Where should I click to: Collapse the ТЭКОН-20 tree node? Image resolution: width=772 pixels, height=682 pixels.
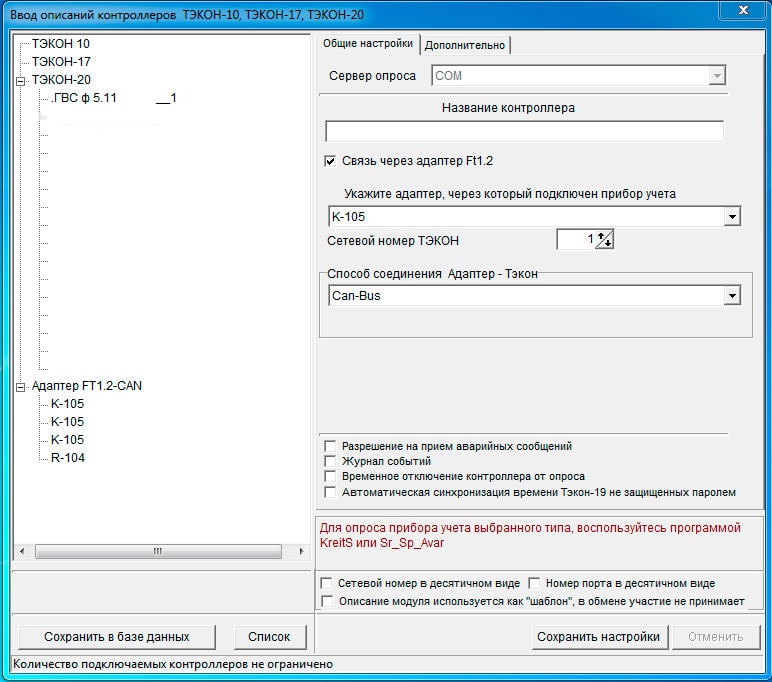click(19, 82)
